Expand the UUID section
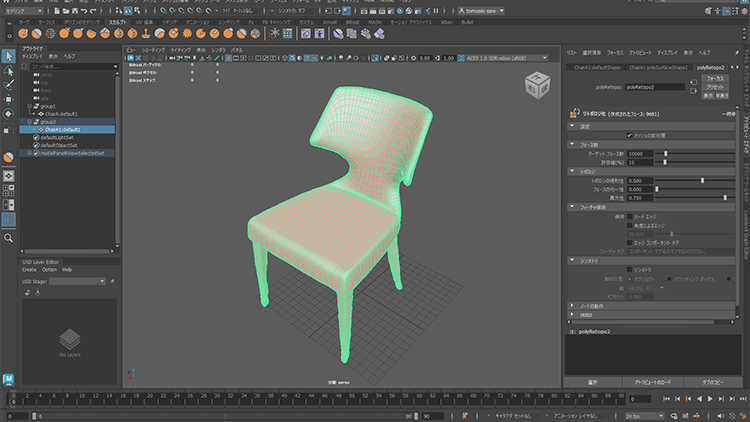 pyautogui.click(x=572, y=315)
